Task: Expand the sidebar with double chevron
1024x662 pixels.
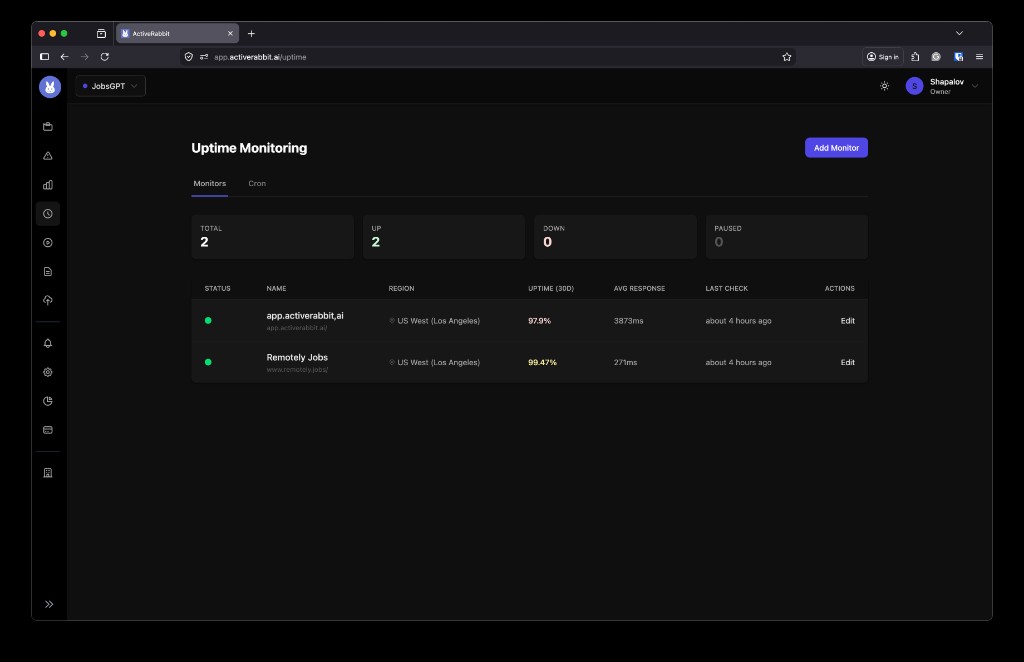Action: click(49, 604)
